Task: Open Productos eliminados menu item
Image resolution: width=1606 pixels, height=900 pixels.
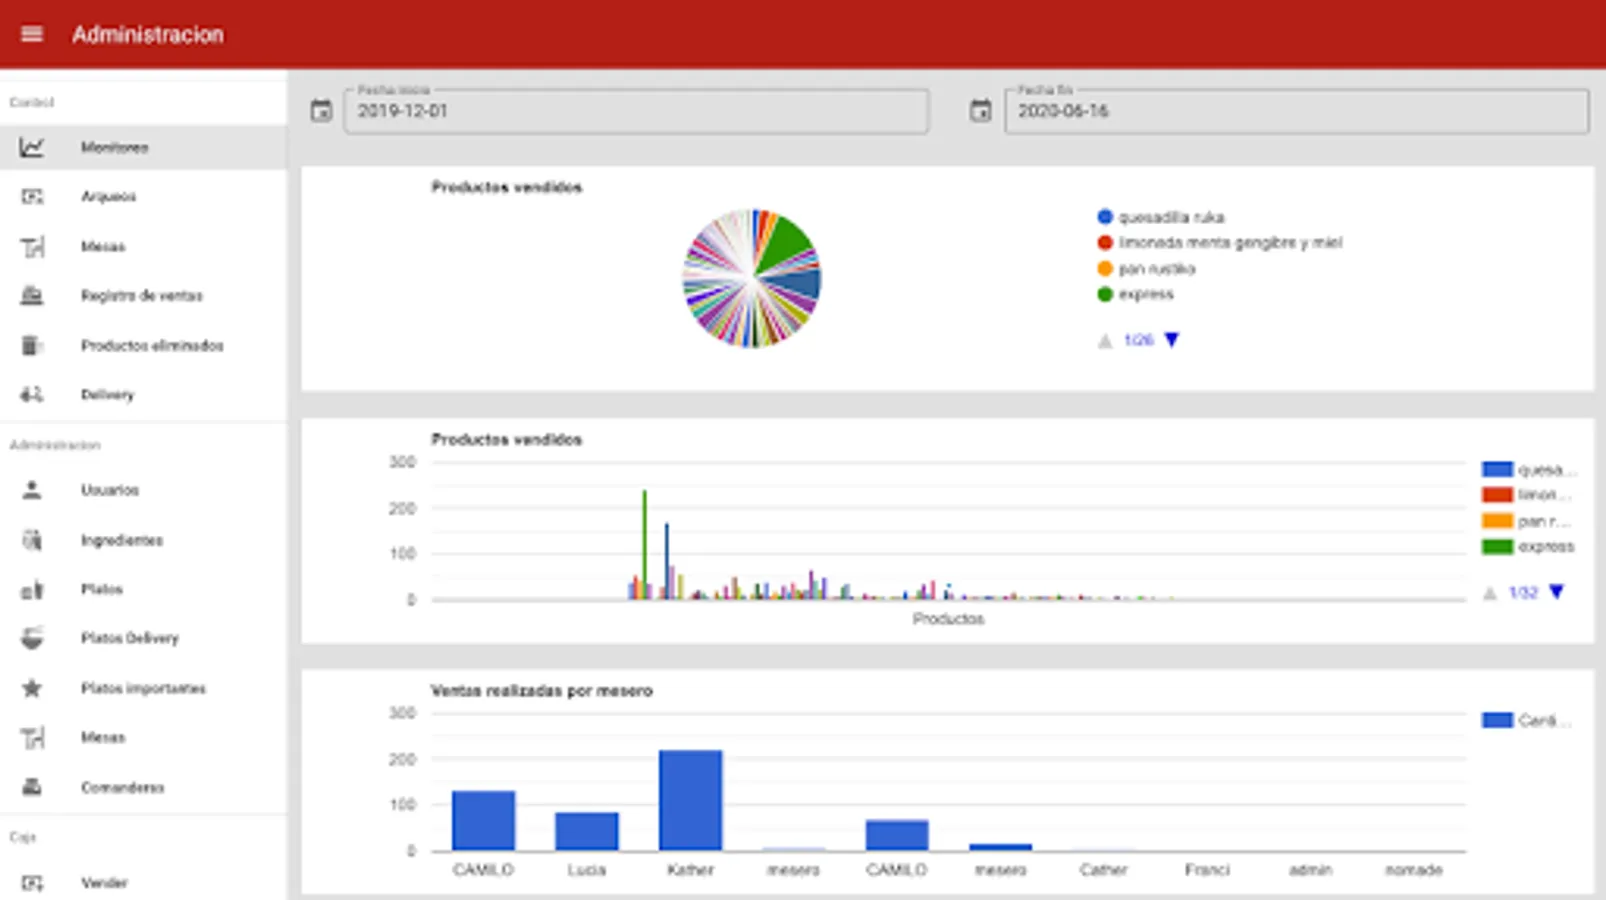Action: (x=143, y=345)
